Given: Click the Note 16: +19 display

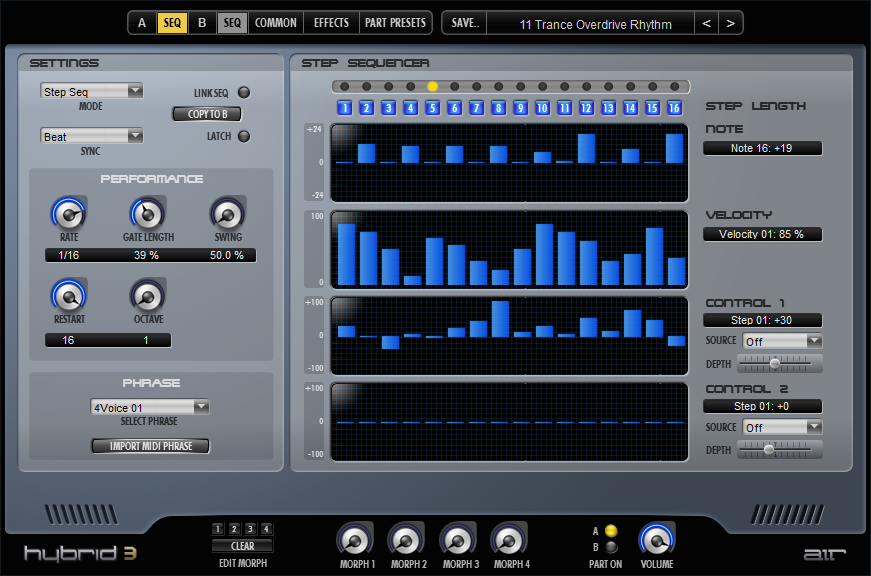Looking at the screenshot, I should coord(762,148).
